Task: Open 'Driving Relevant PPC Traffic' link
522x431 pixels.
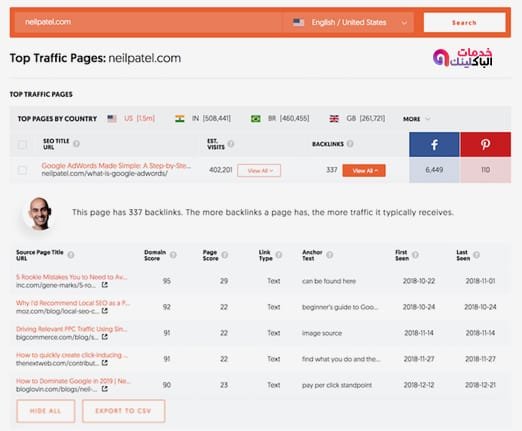Action: tap(71, 329)
